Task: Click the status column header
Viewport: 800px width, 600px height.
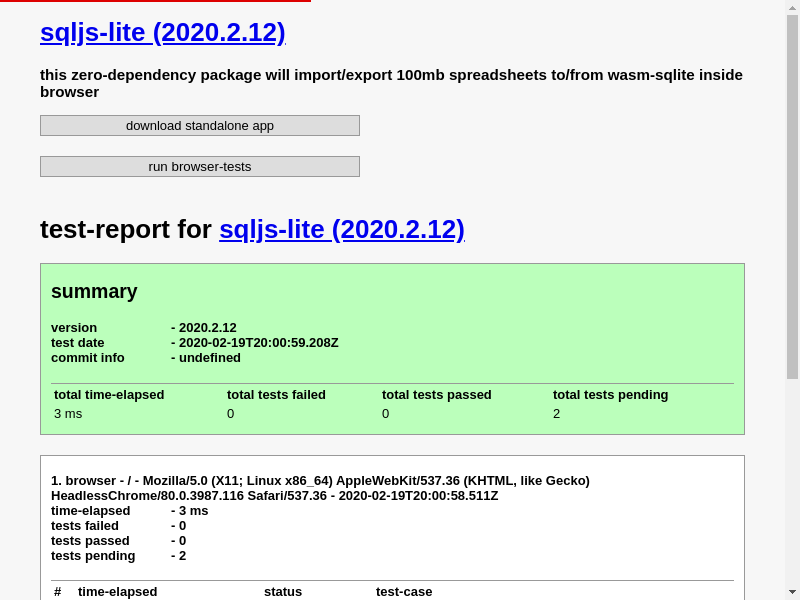Action: 283,592
